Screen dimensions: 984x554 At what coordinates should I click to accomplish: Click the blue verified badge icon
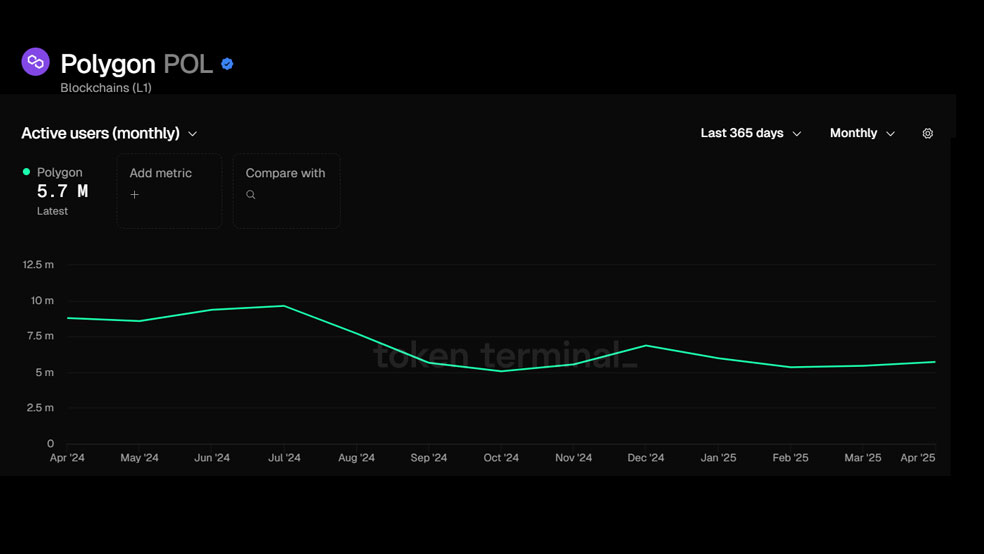pyautogui.click(x=227, y=64)
